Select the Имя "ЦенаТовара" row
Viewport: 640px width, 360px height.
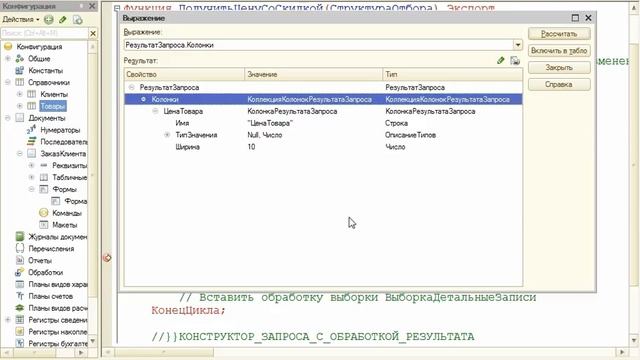323,123
